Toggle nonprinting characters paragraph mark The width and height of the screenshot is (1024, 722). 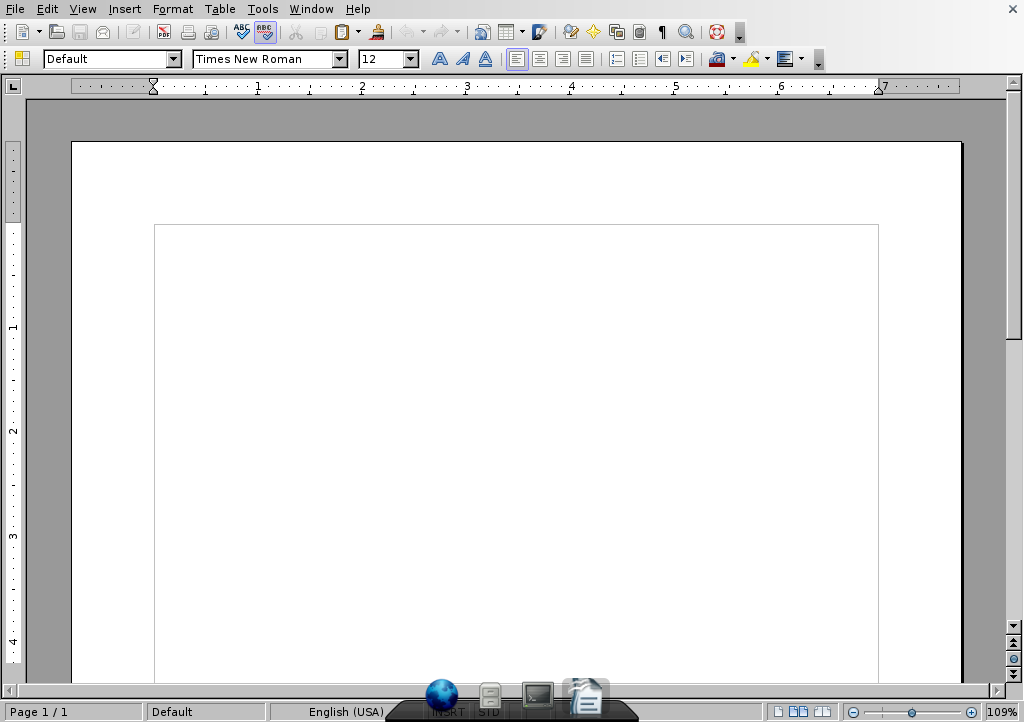662,32
